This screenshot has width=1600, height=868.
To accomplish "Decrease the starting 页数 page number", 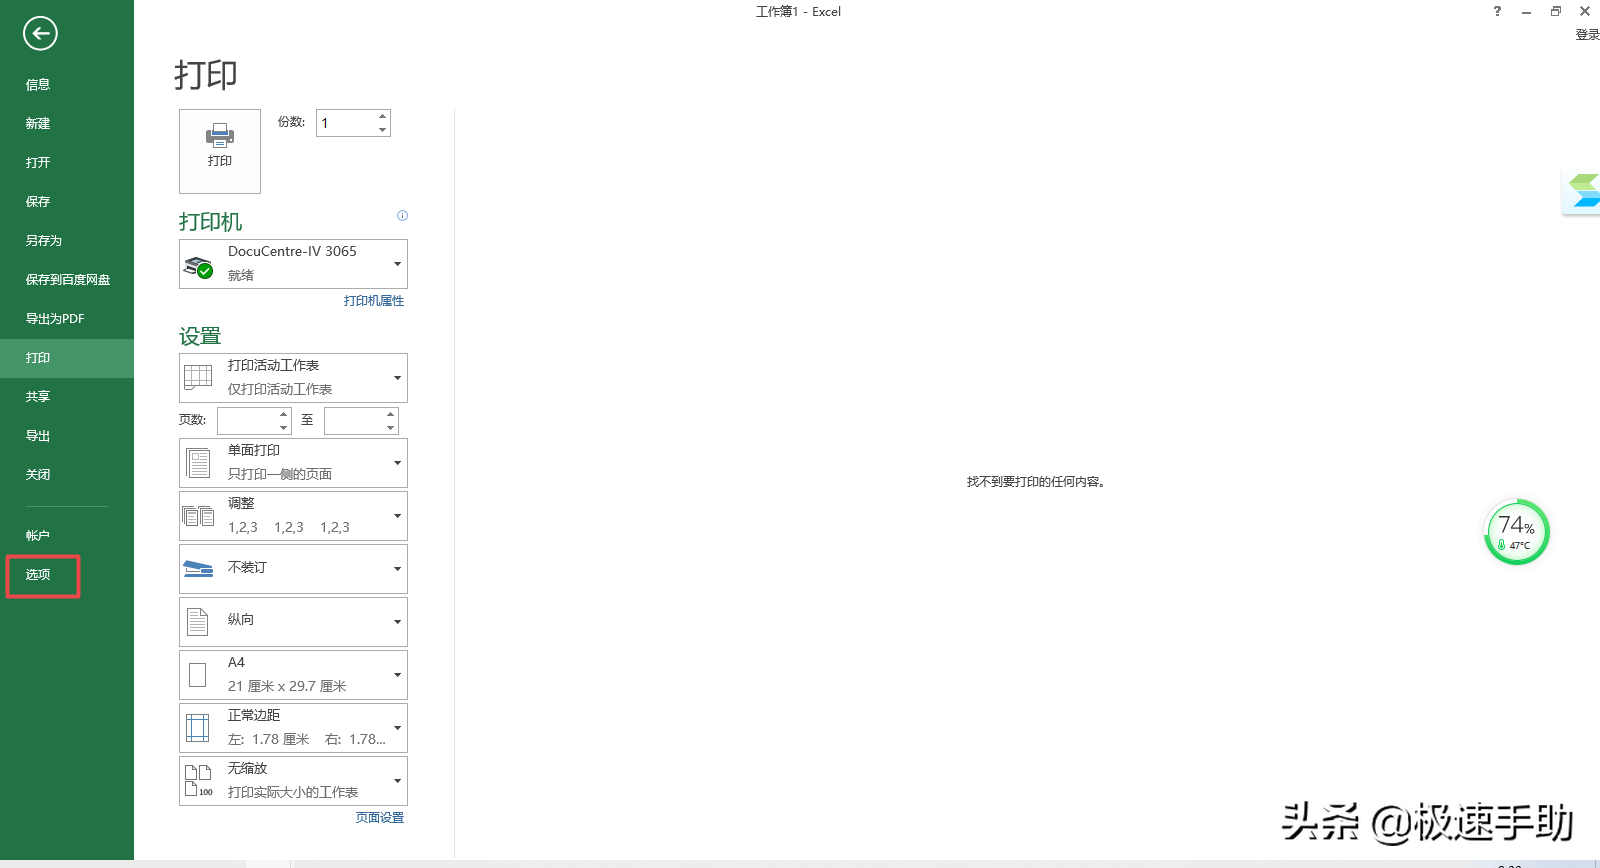I will coord(283,428).
